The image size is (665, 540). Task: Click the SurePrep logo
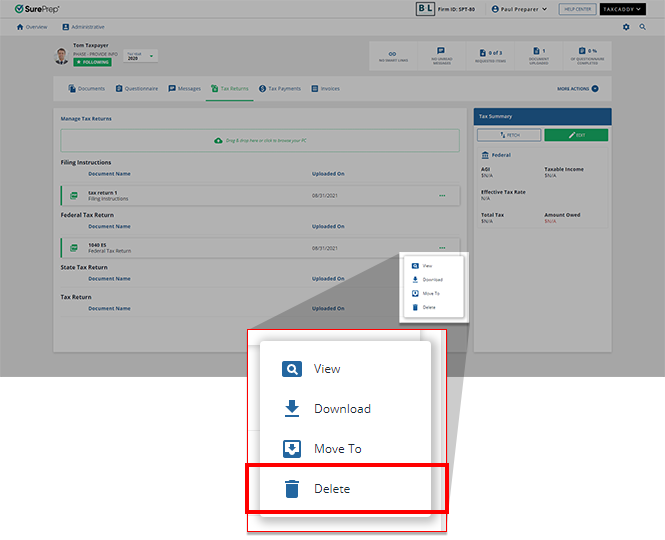(x=37, y=9)
